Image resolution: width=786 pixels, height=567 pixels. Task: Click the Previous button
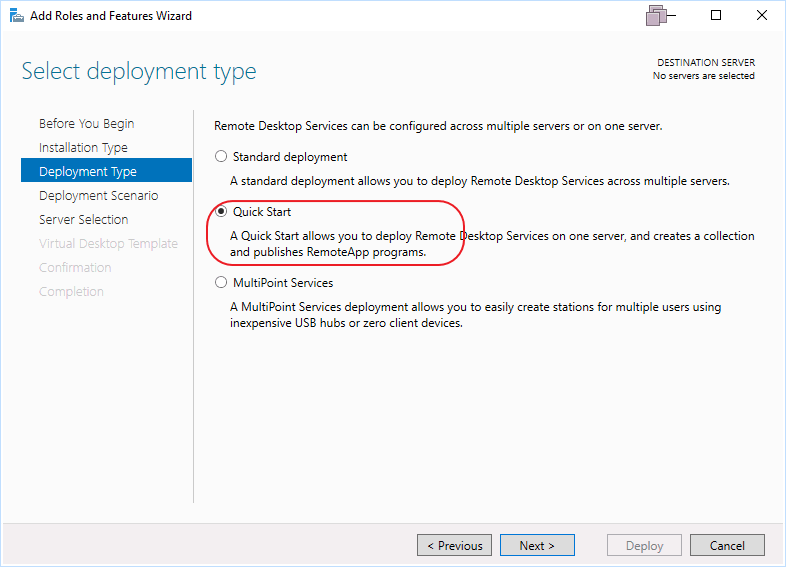pyautogui.click(x=455, y=546)
